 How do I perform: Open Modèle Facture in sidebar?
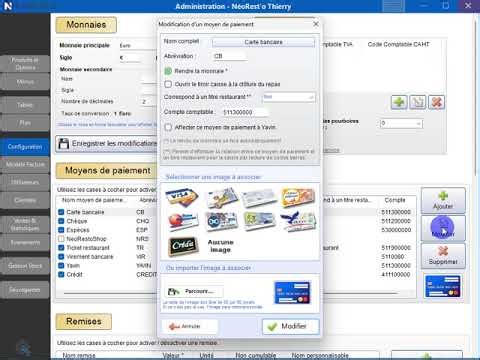click(x=25, y=164)
